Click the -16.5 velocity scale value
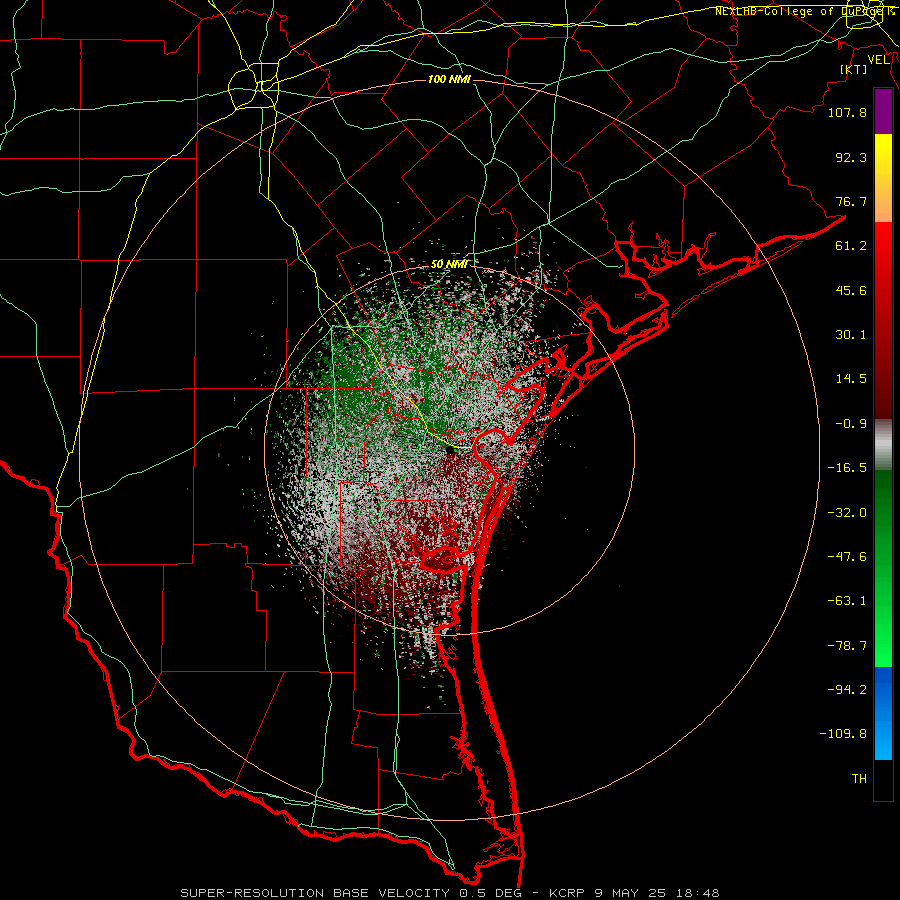900x900 pixels. 847,468
